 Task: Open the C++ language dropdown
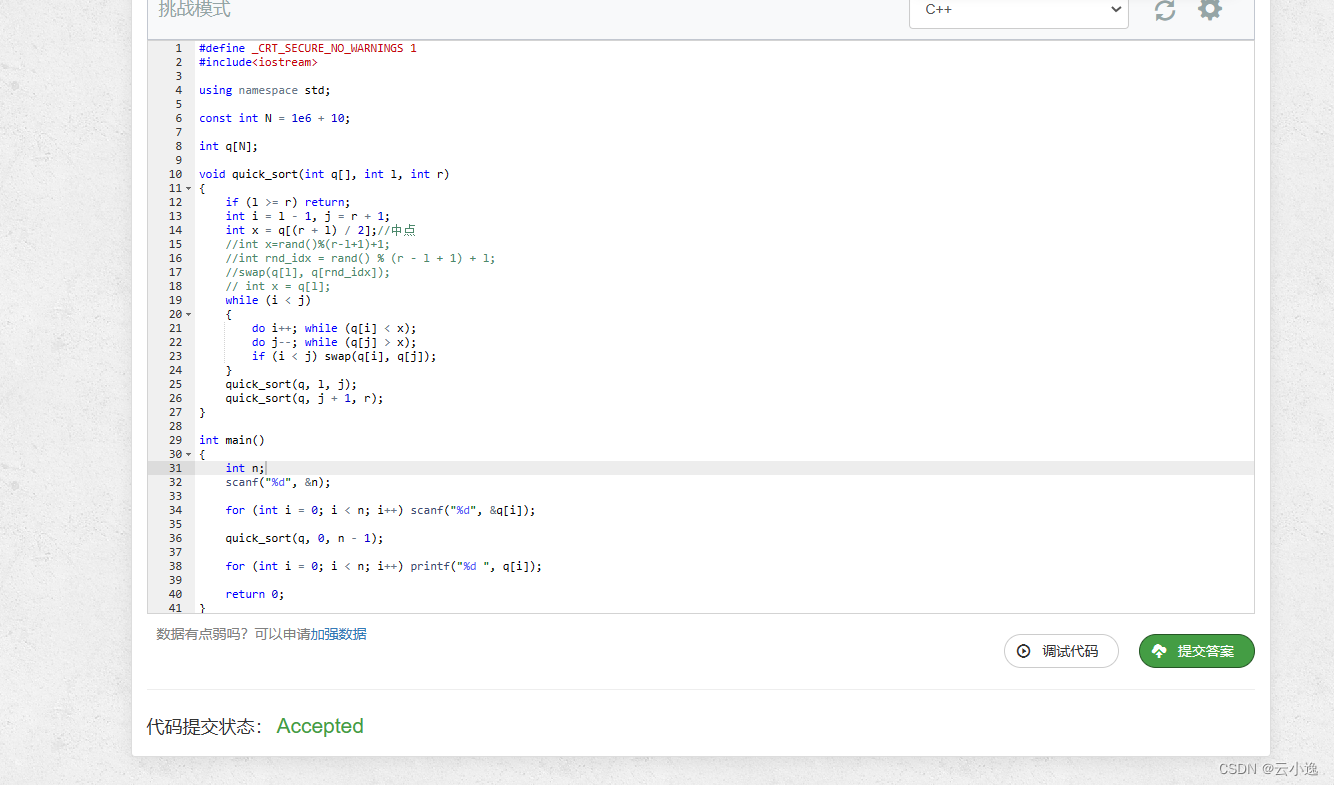[x=1018, y=10]
